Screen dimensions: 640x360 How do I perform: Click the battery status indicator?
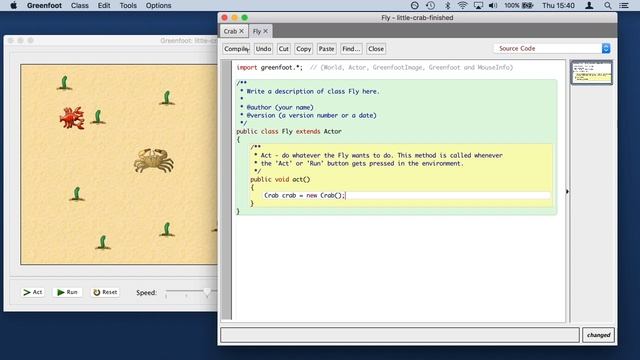pyautogui.click(x=519, y=5)
